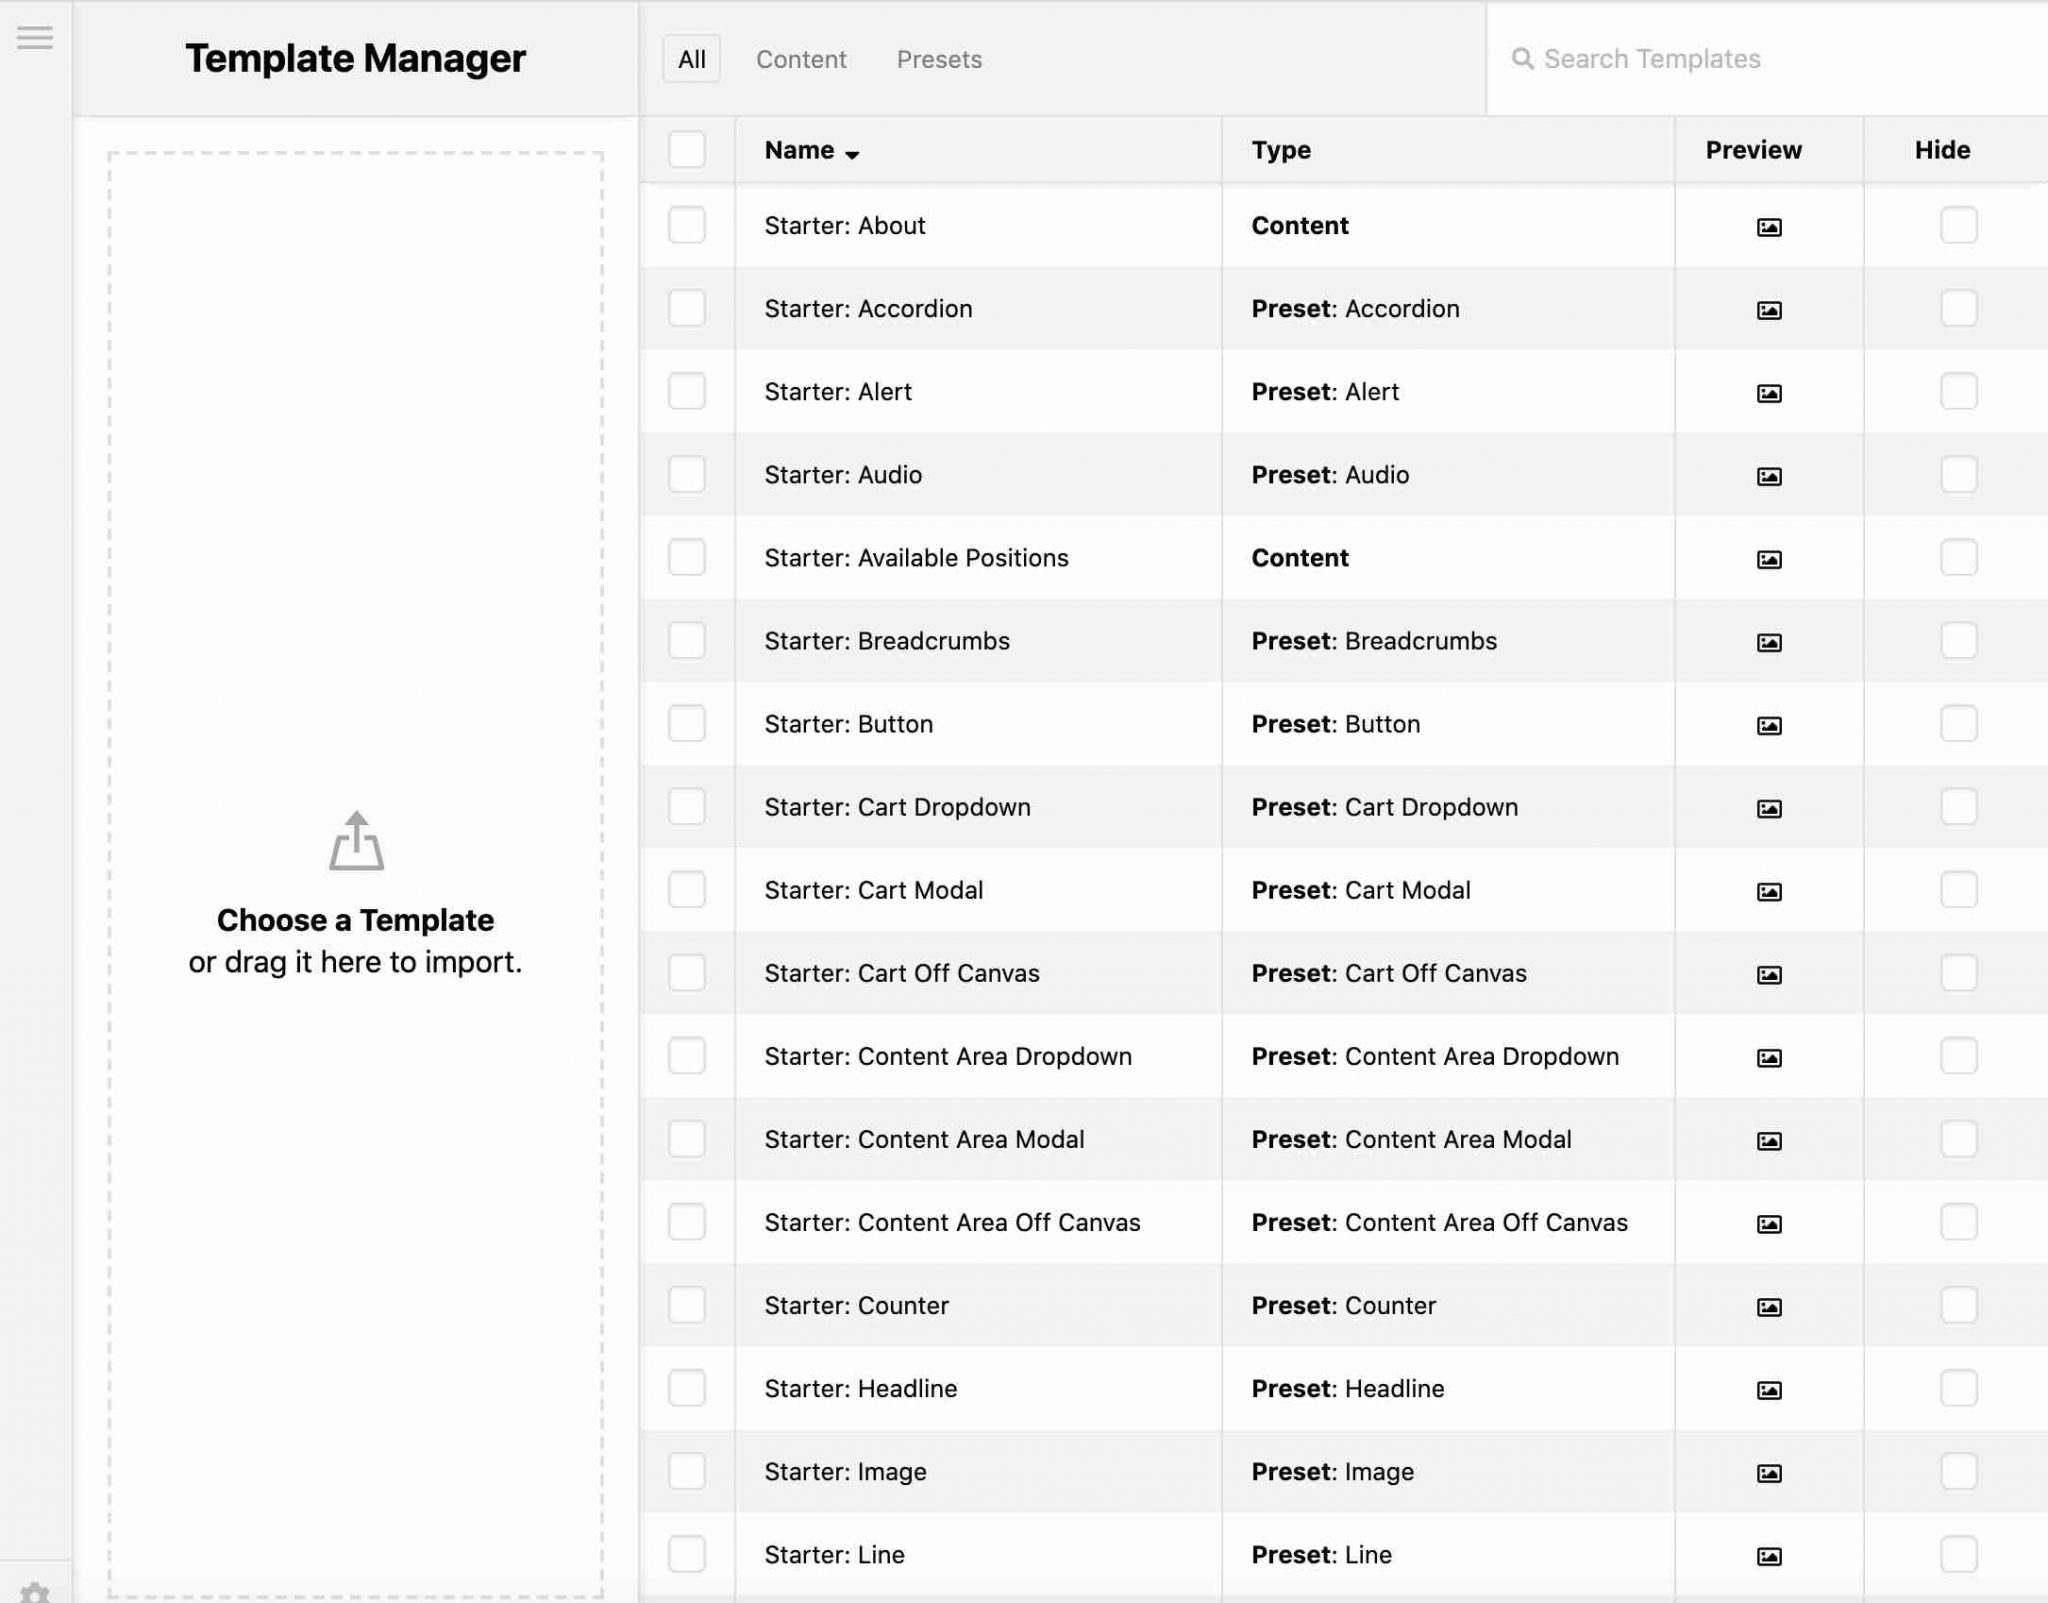This screenshot has height=1603, width=2048.
Task: Click the Search Templates input field
Action: pyautogui.click(x=1700, y=59)
